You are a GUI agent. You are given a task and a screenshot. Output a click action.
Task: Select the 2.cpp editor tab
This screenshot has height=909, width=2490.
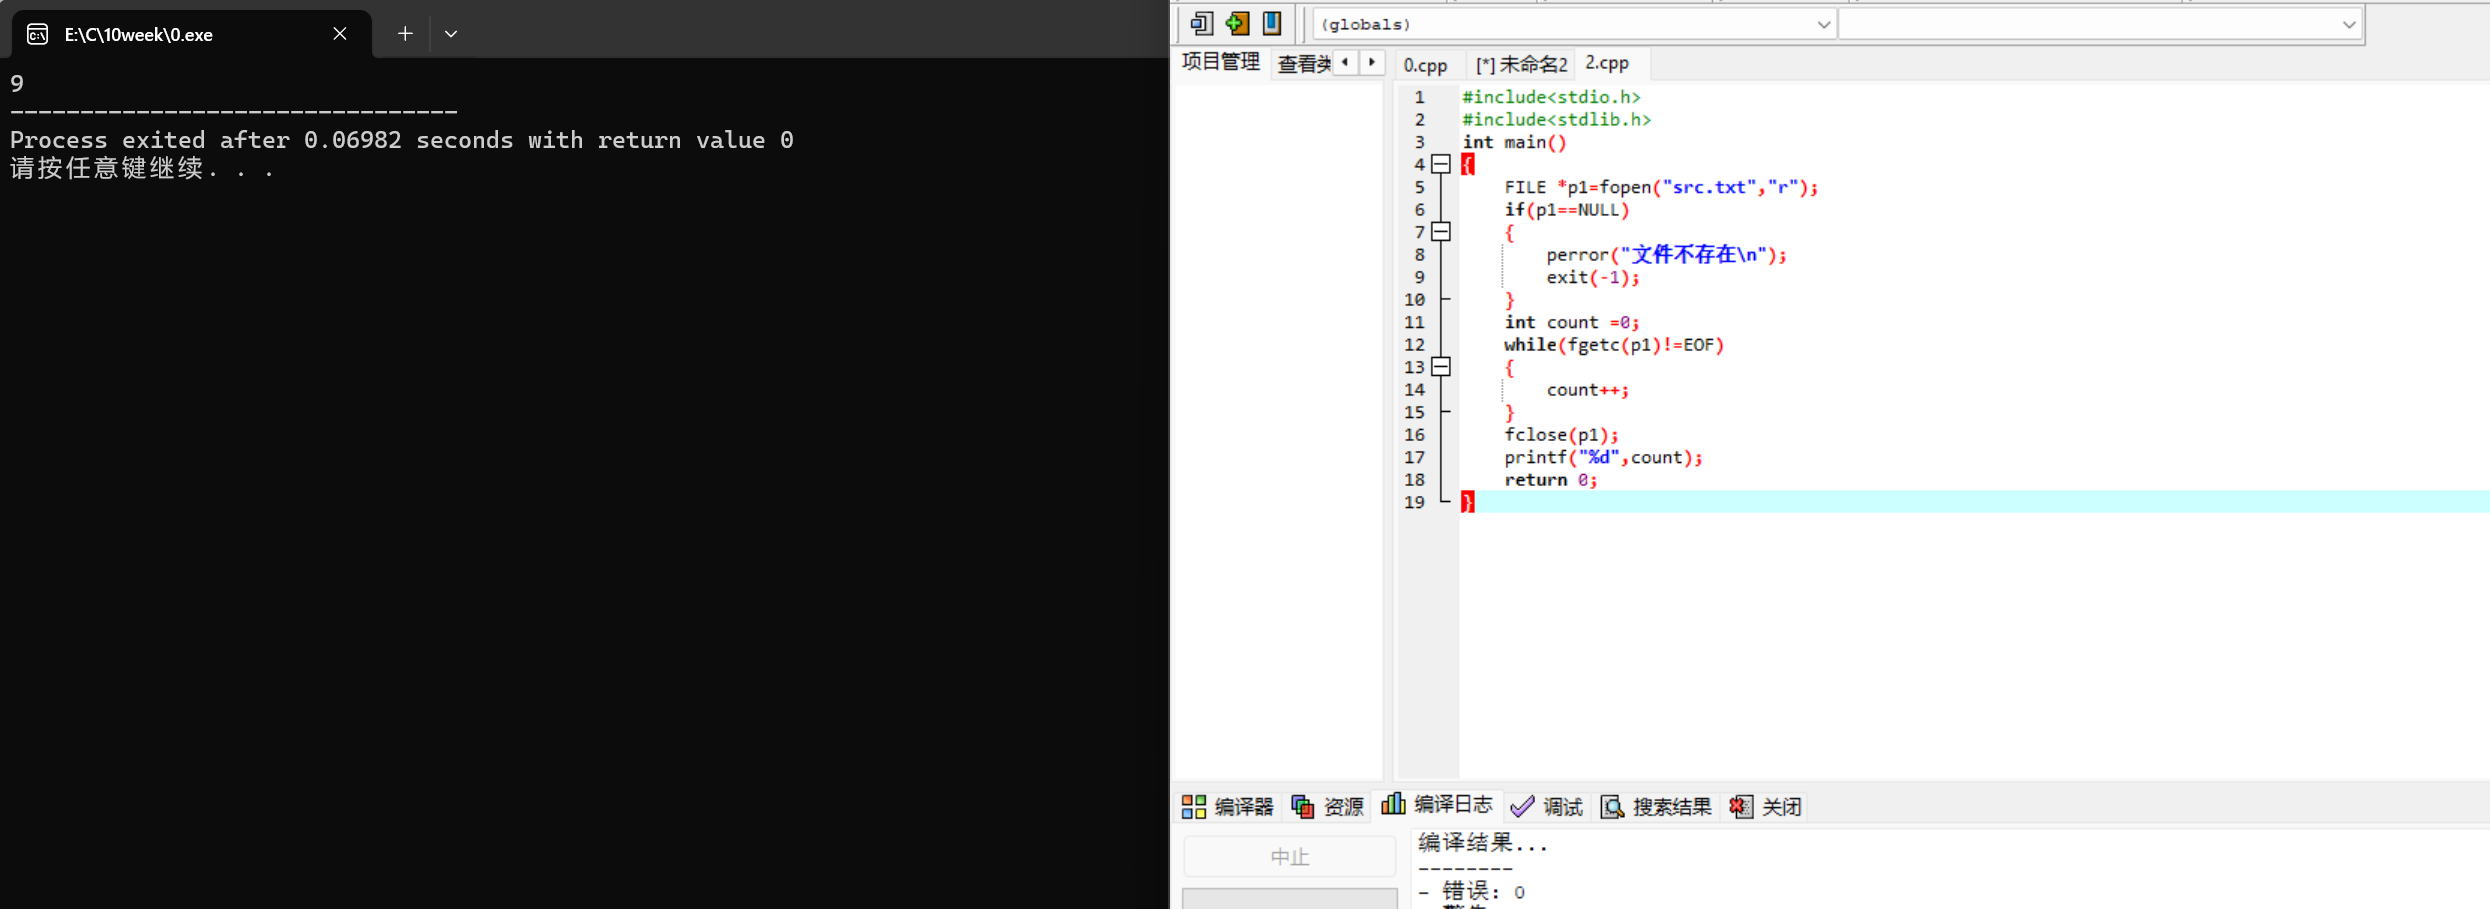point(1607,63)
